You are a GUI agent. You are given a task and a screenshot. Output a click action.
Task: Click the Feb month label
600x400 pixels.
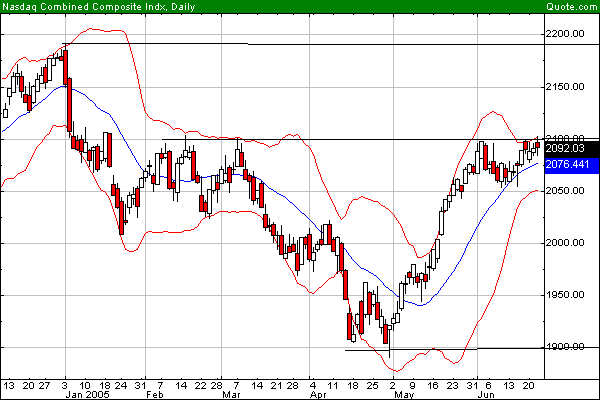click(x=155, y=395)
